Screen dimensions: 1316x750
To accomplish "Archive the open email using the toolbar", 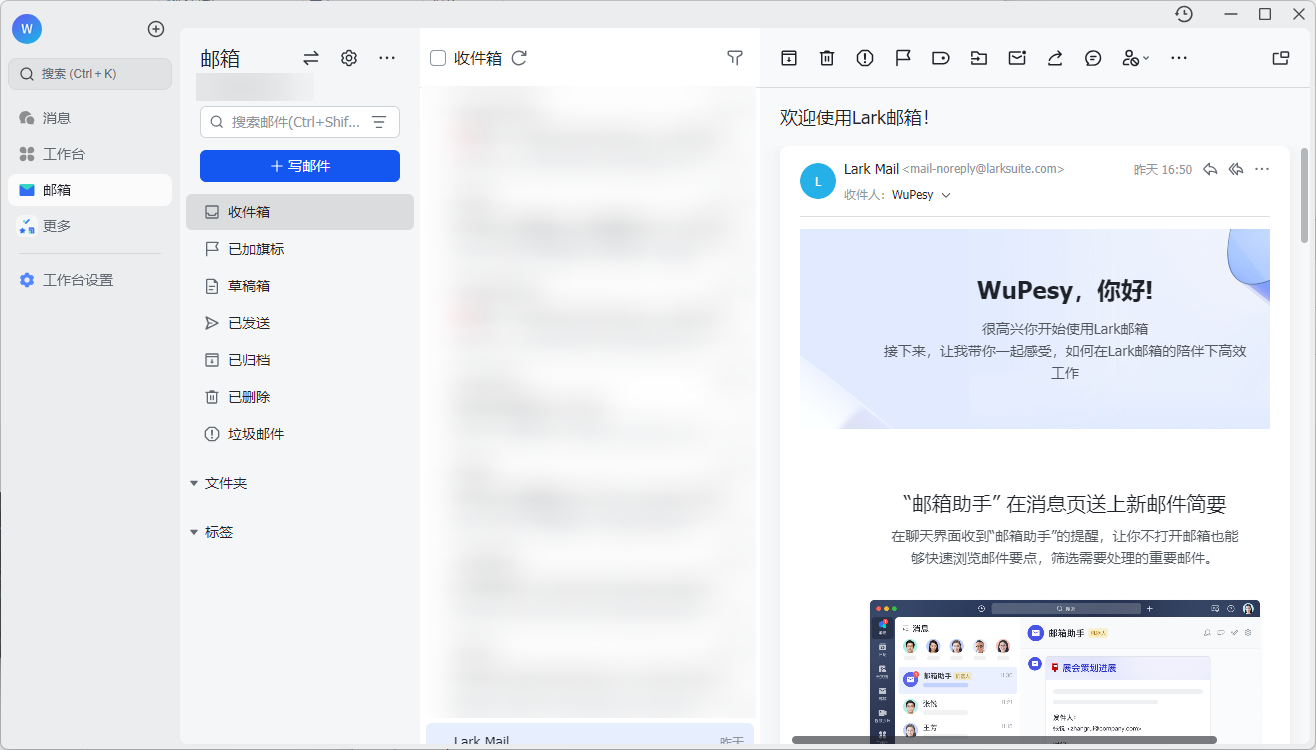I will [x=789, y=58].
